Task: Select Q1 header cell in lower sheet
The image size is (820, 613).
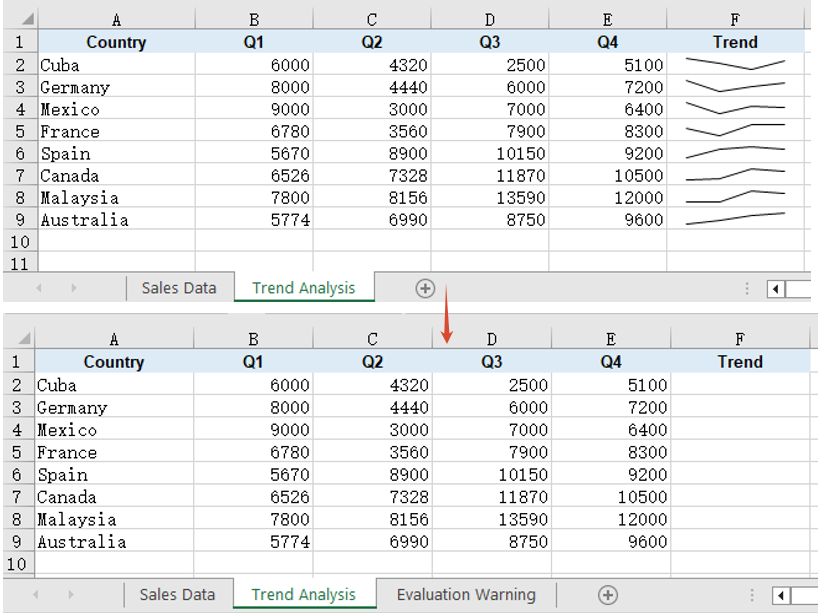Action: tap(253, 361)
